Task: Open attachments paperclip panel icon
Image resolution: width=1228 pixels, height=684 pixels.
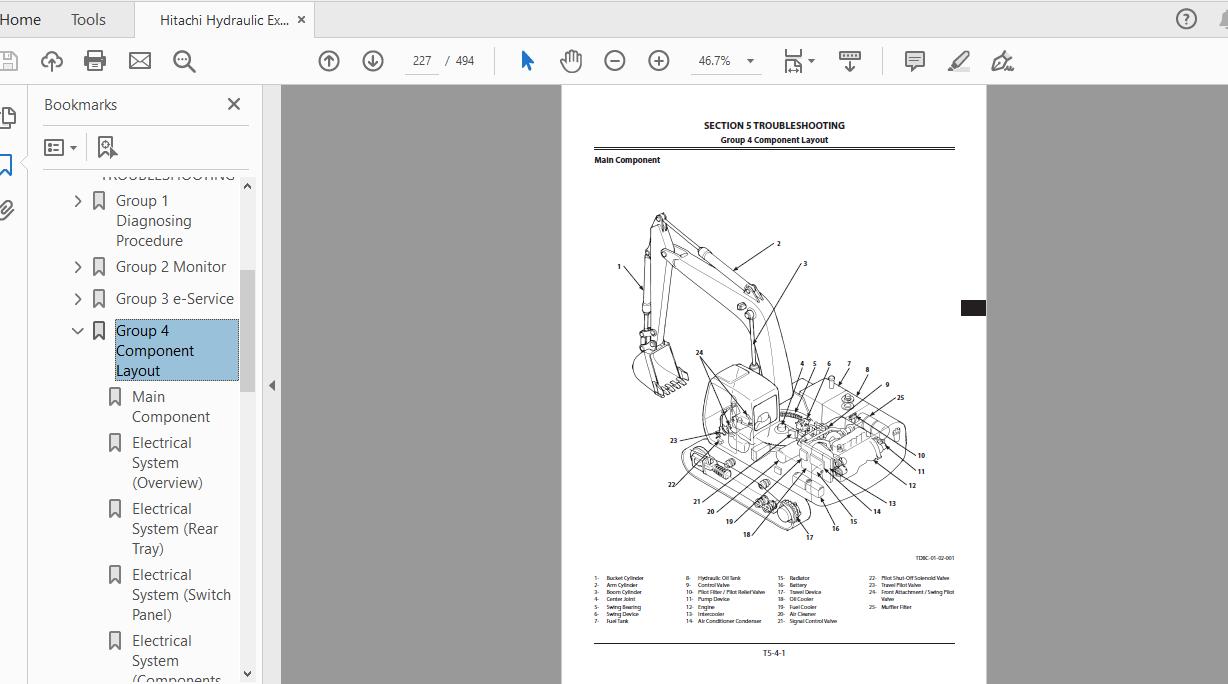Action: (x=6, y=210)
